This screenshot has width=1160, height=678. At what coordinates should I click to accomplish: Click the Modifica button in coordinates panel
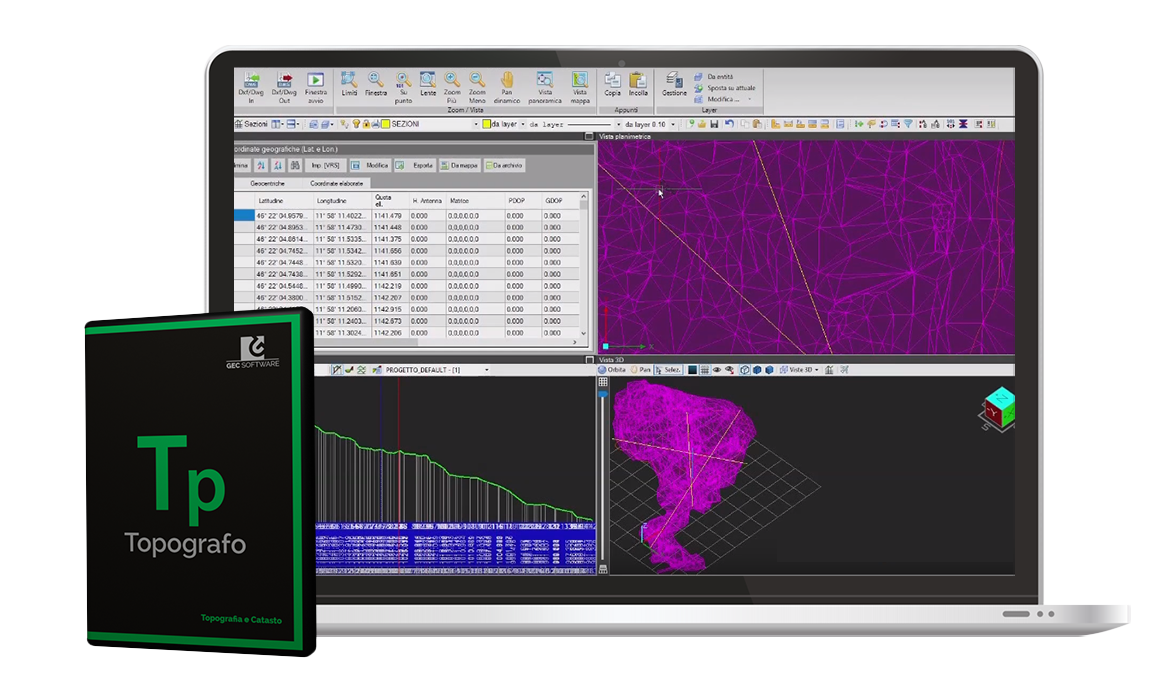(370, 166)
